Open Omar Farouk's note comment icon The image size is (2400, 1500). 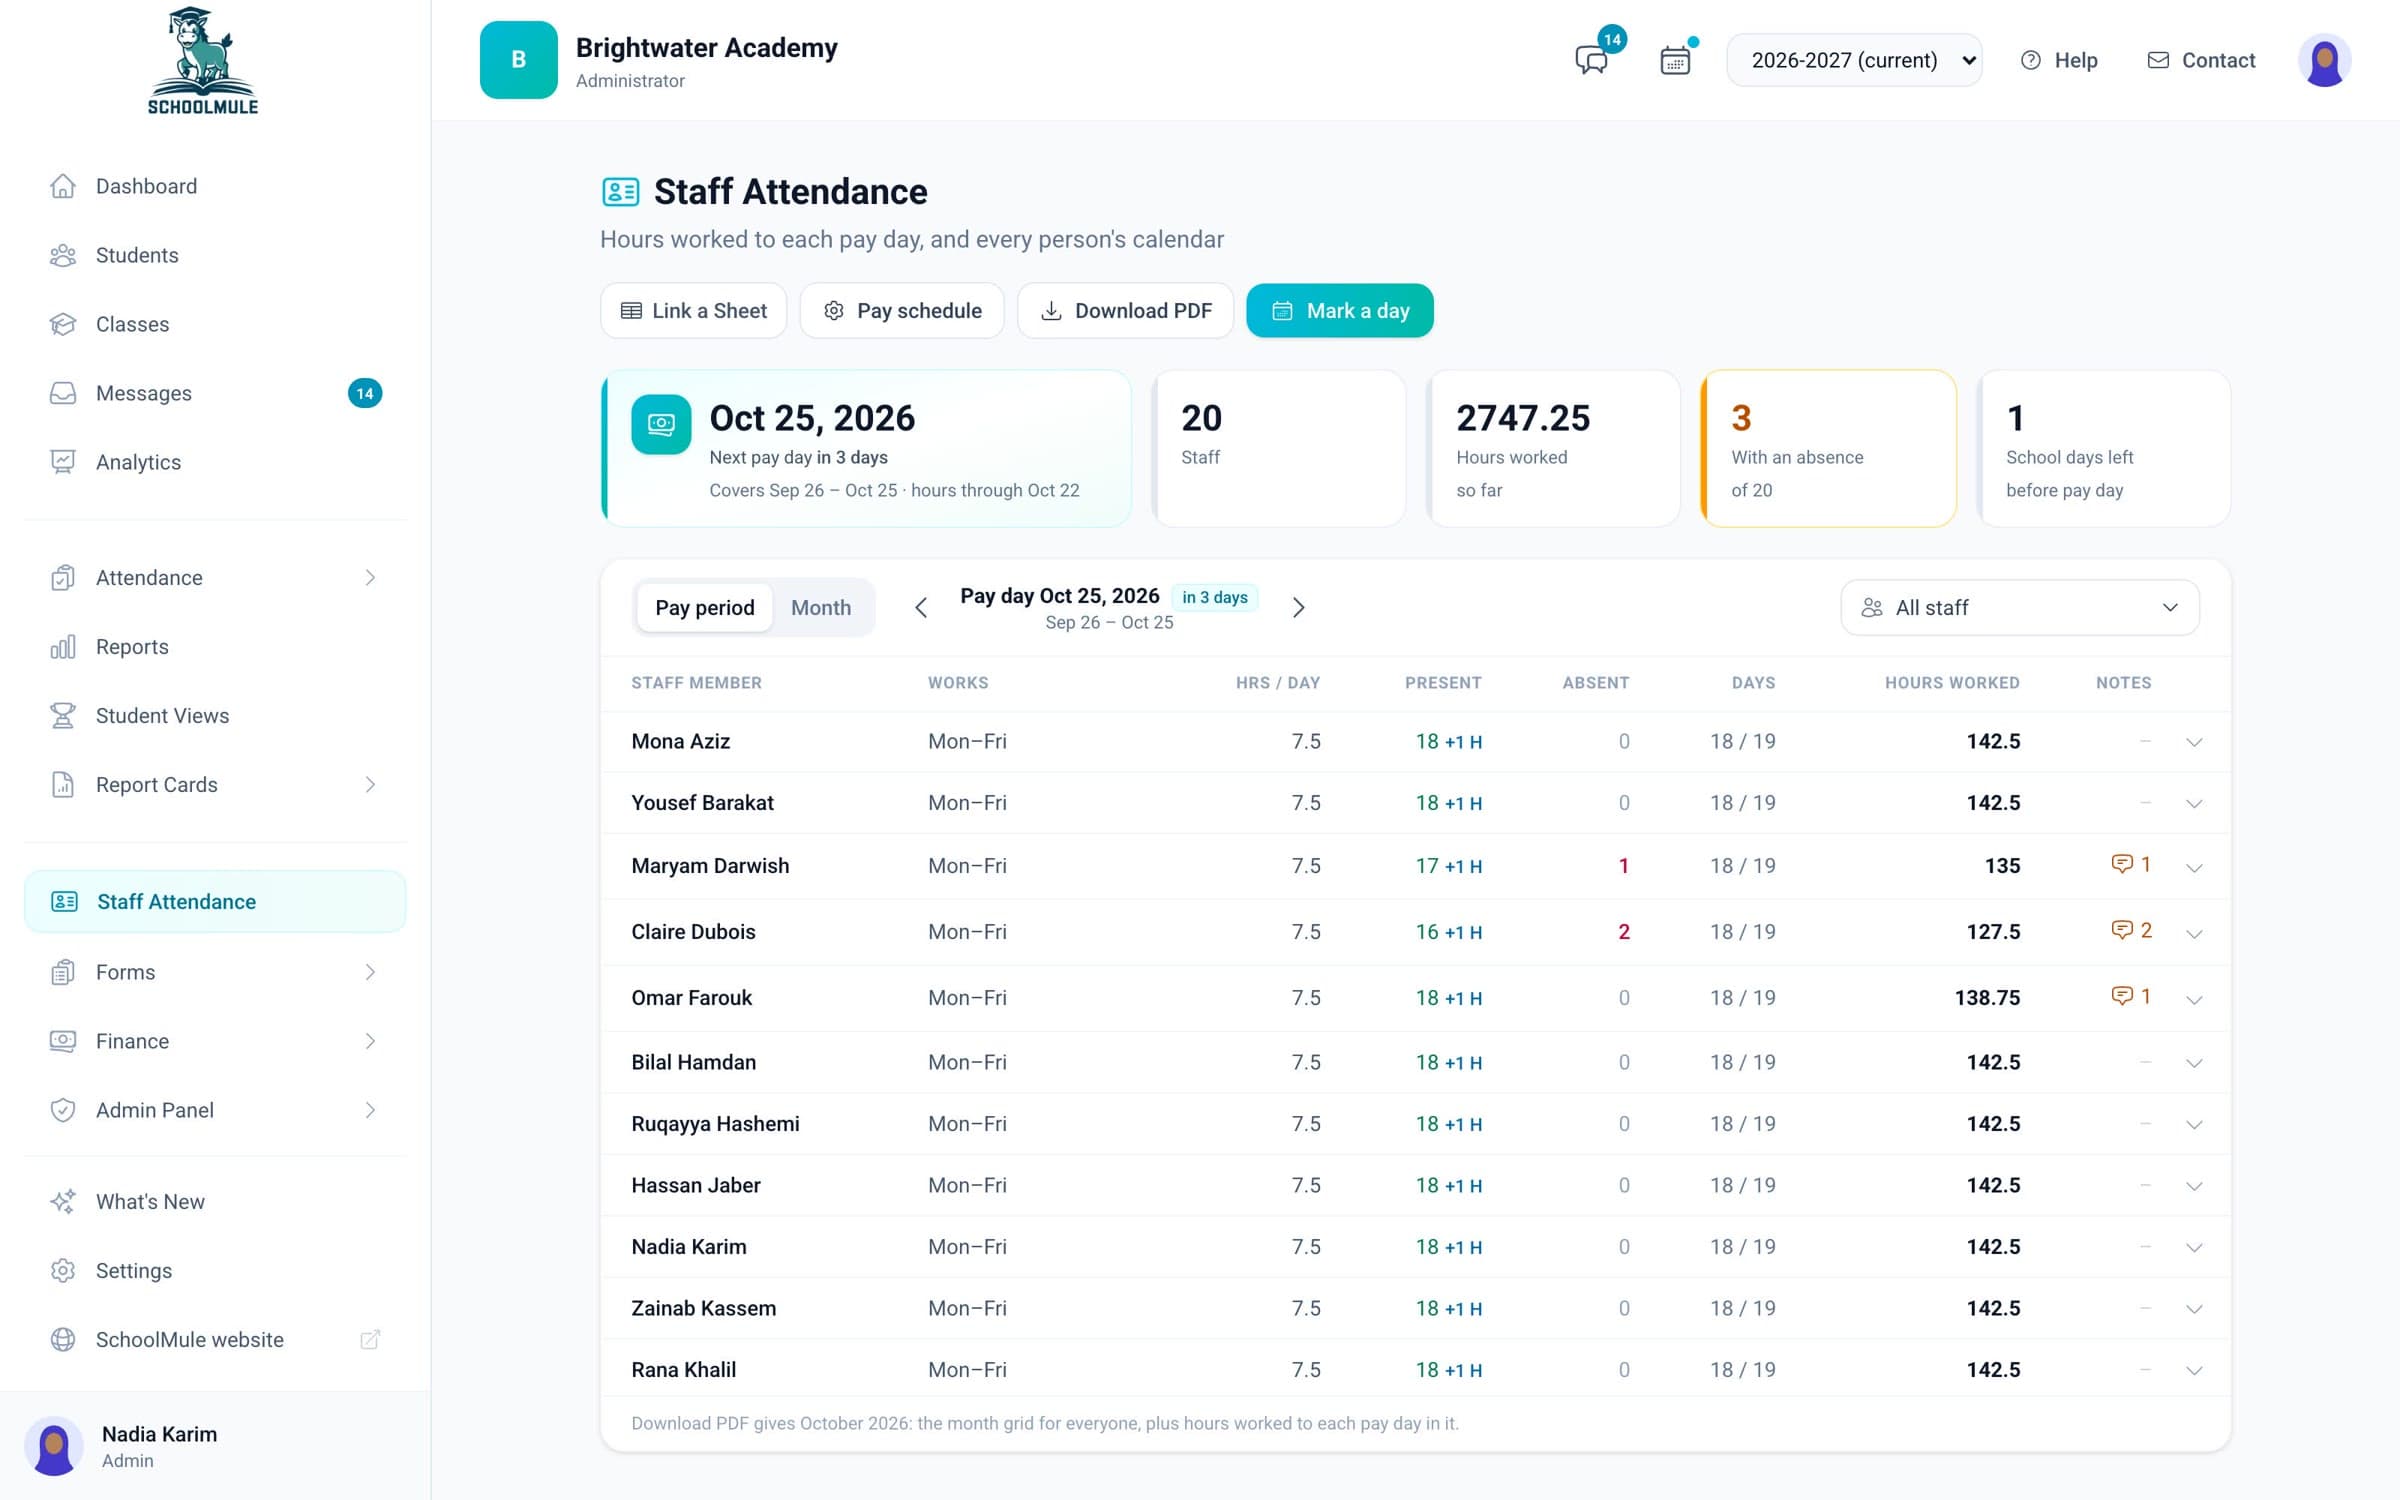pyautogui.click(x=2130, y=996)
